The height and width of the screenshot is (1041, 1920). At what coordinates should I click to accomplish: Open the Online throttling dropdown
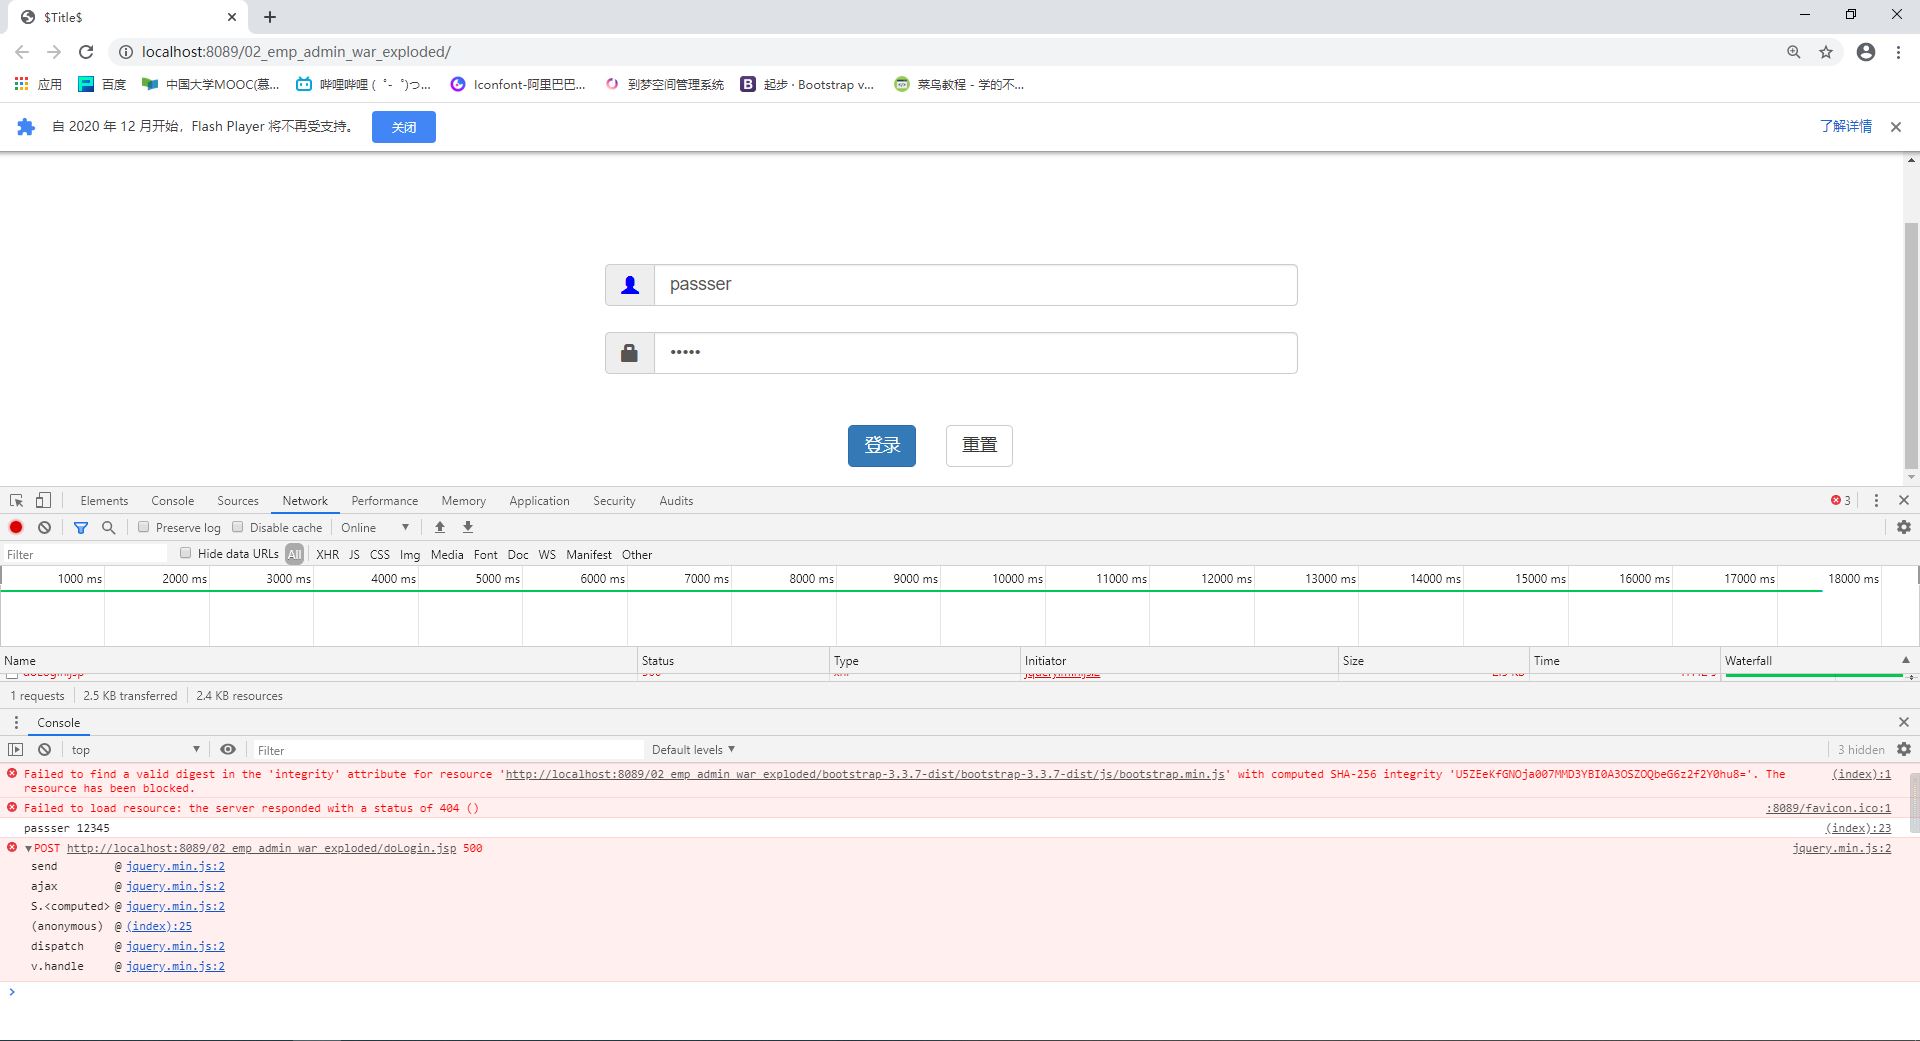pyautogui.click(x=375, y=527)
